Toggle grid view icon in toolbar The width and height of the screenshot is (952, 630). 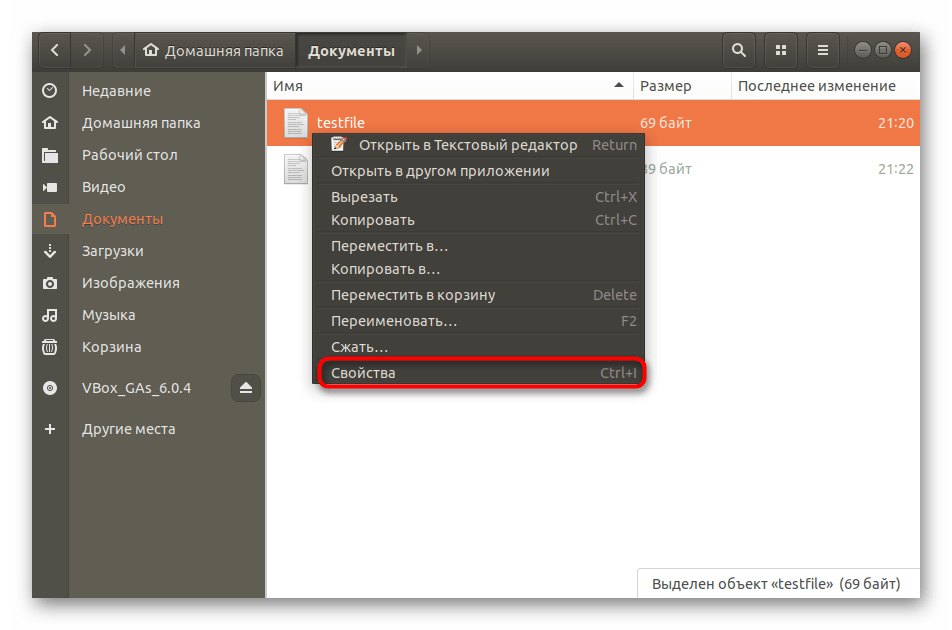tap(780, 50)
